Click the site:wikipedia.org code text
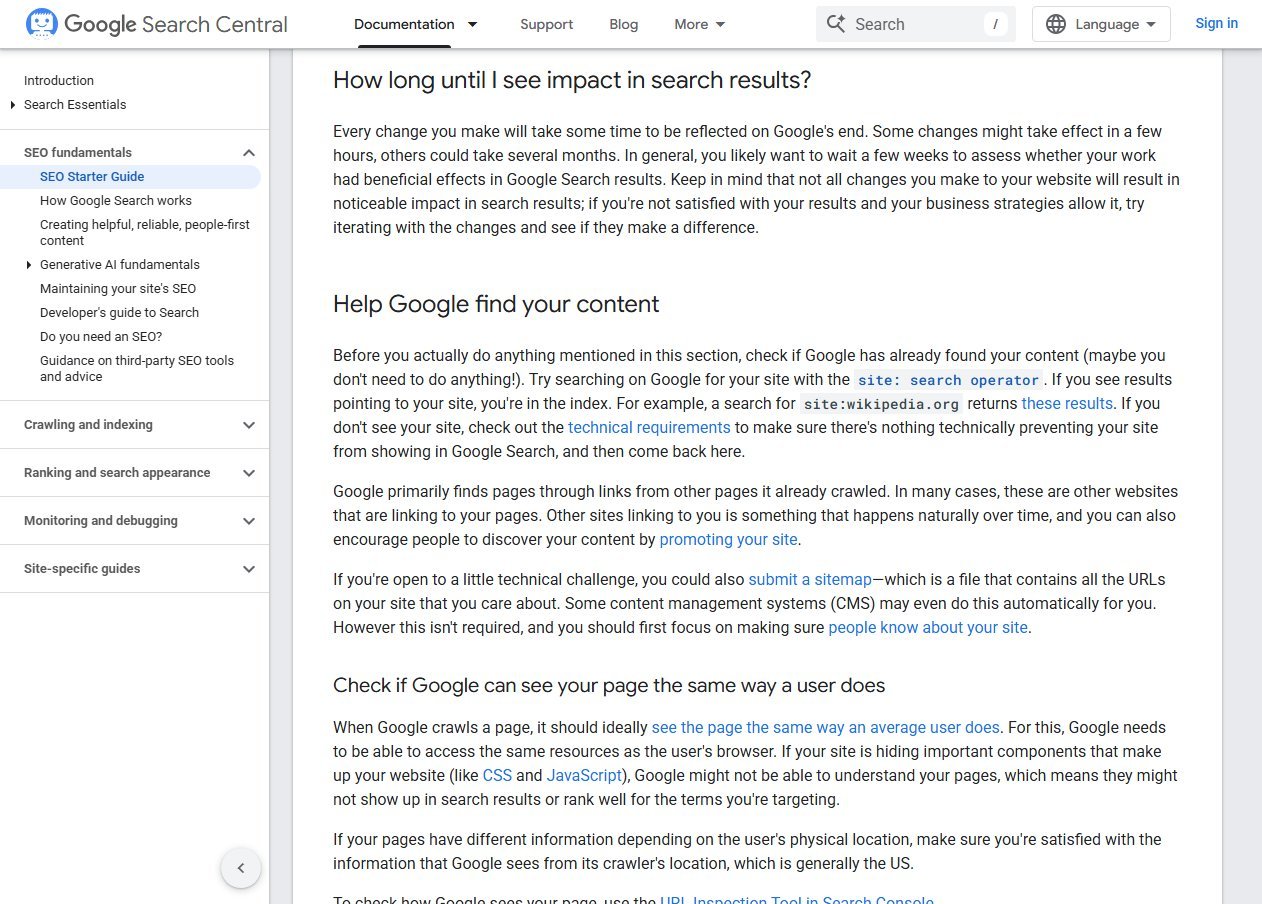Viewport: 1262px width, 904px height. (x=881, y=404)
